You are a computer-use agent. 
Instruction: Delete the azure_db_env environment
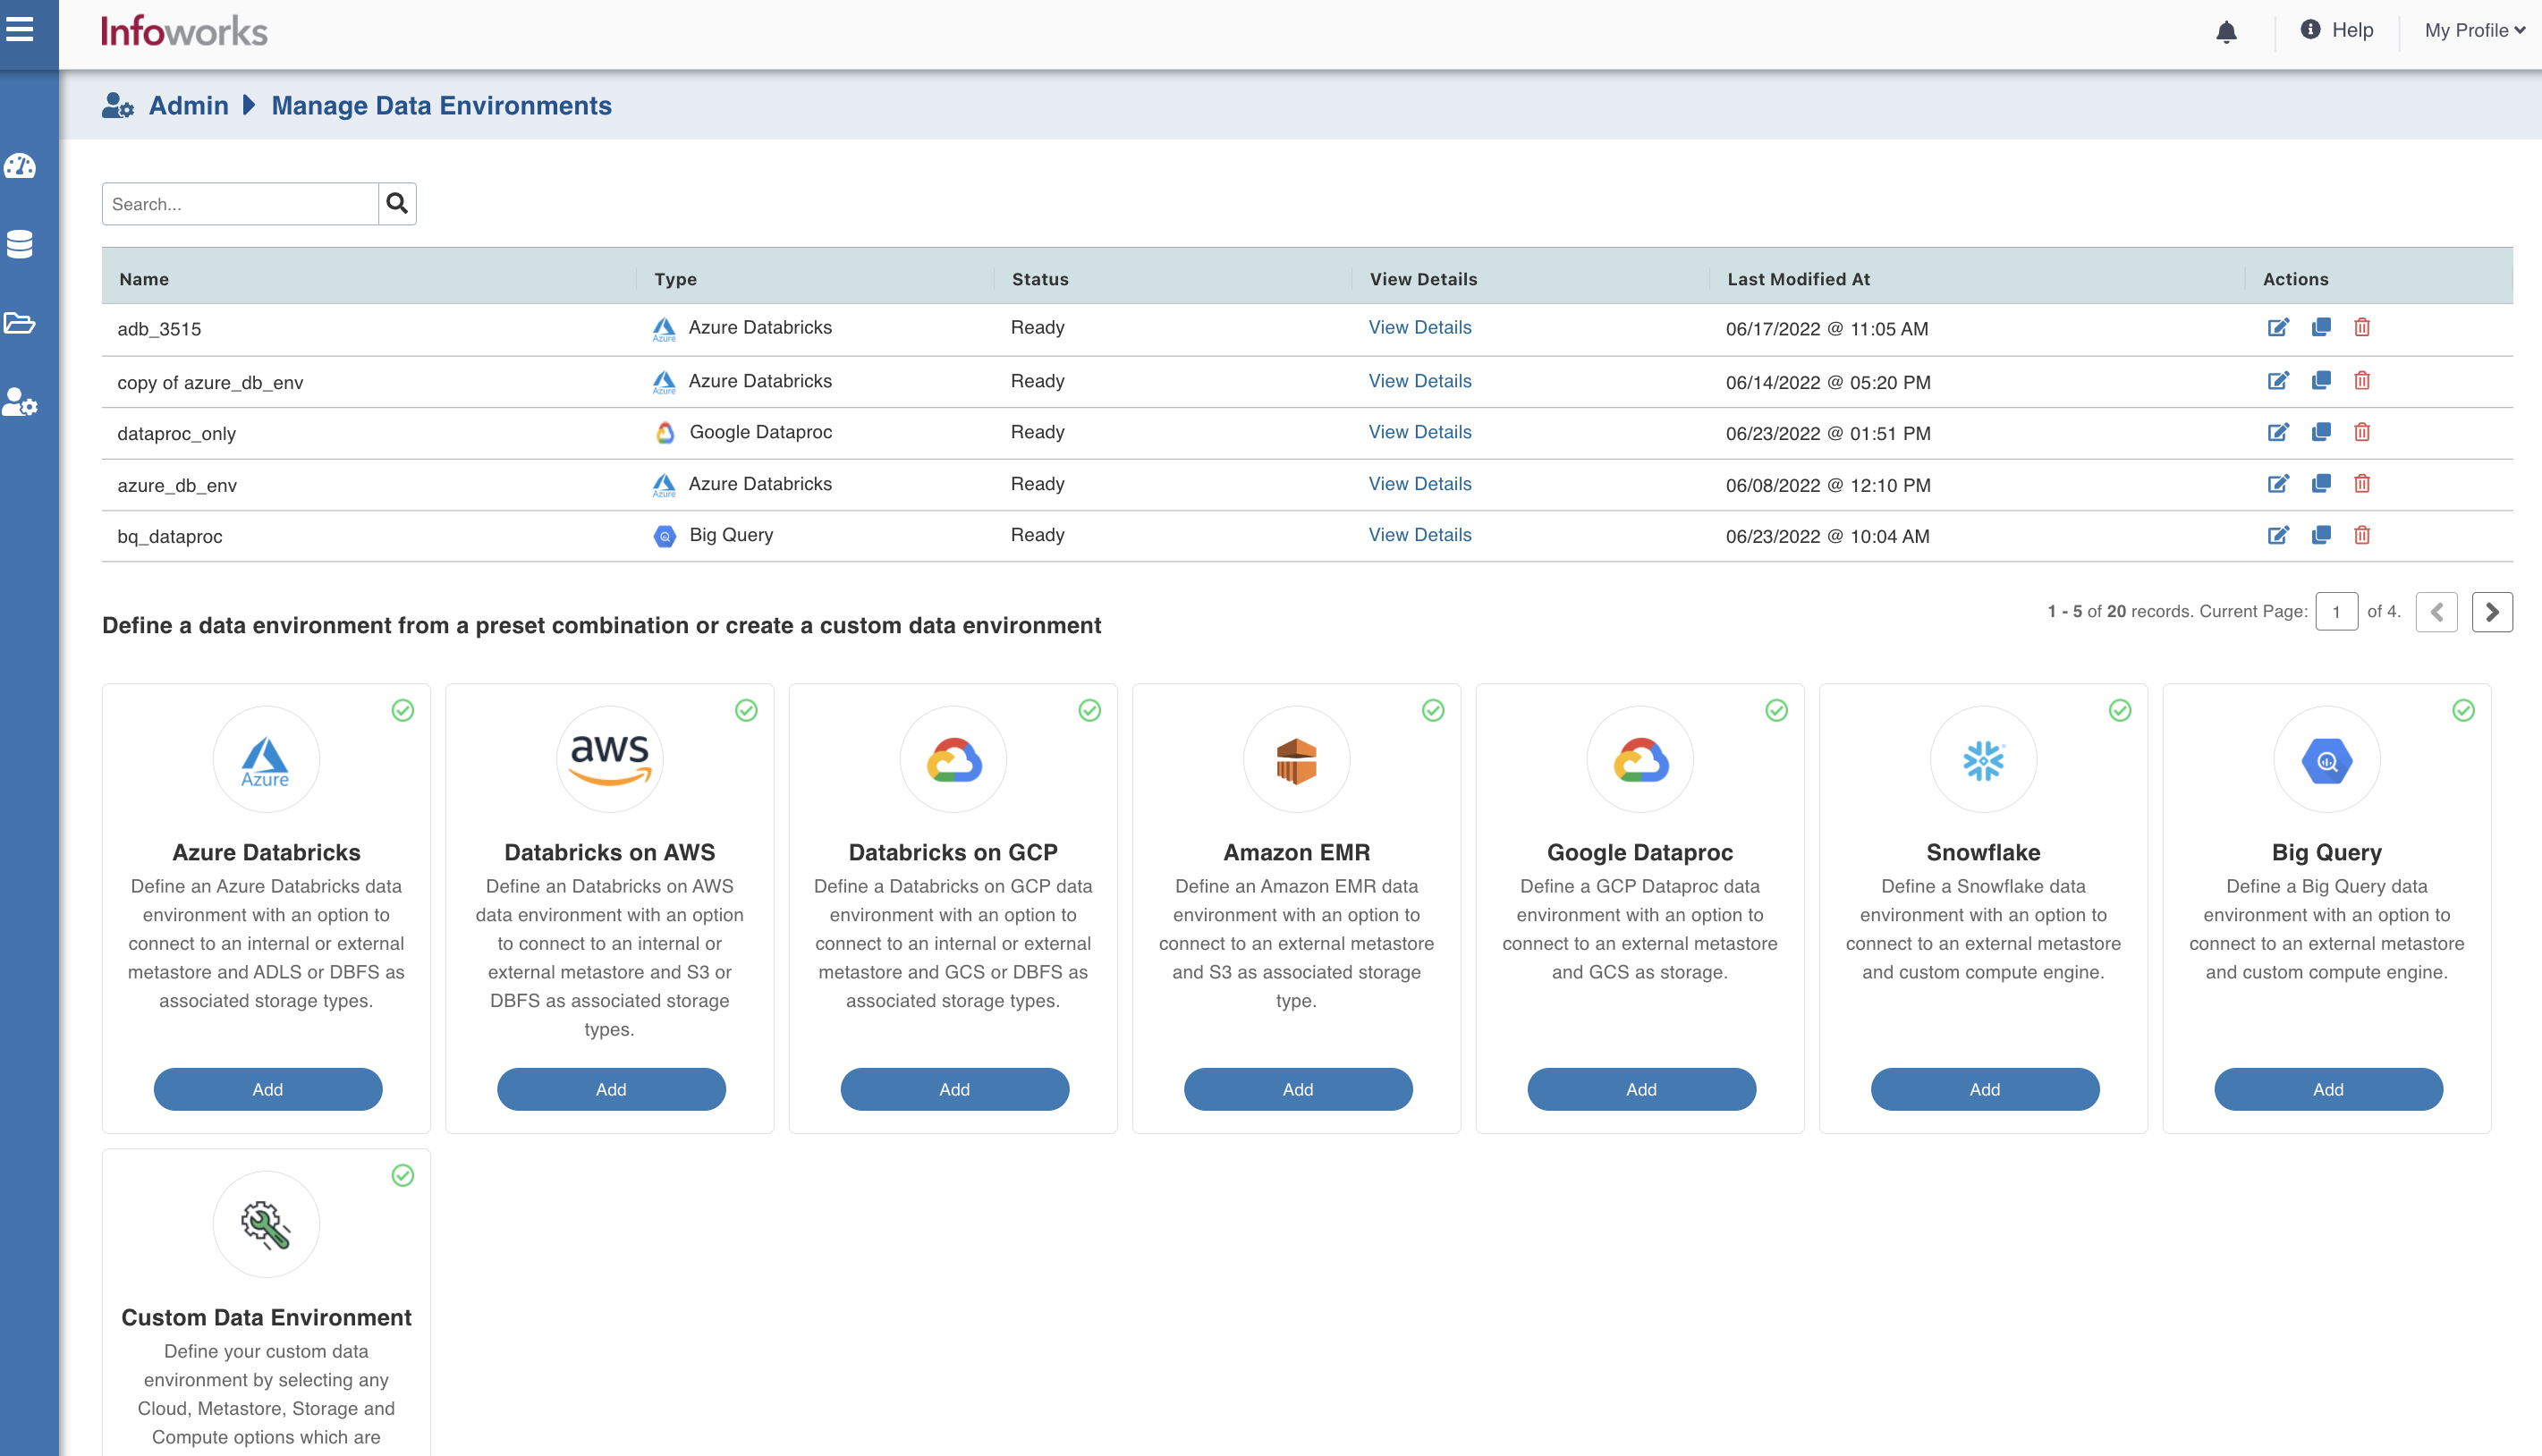click(2362, 484)
